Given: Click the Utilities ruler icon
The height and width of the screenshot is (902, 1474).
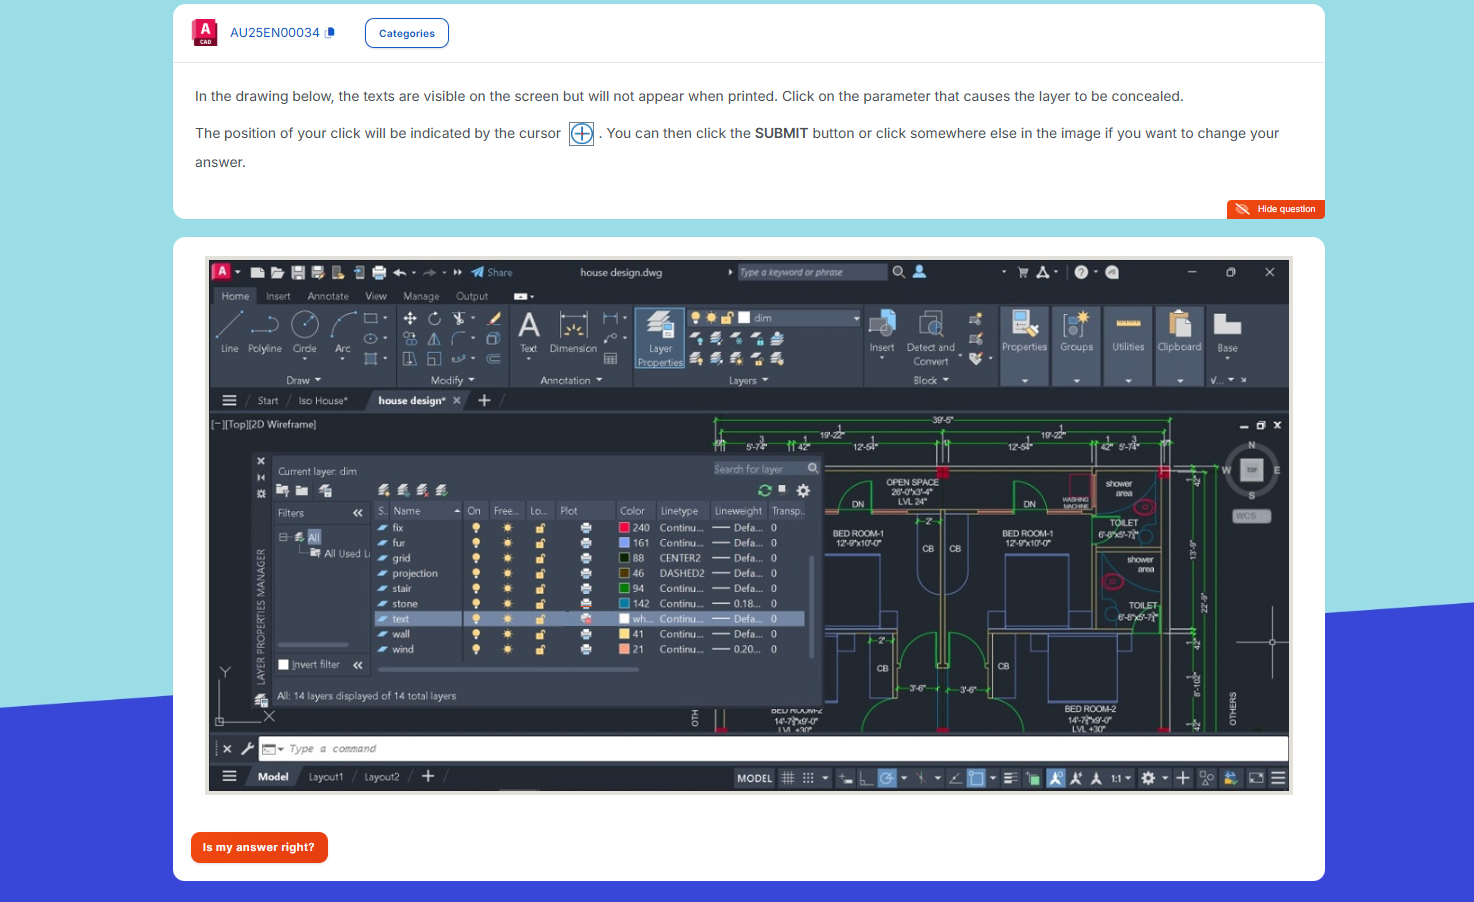Looking at the screenshot, I should coord(1128,323).
